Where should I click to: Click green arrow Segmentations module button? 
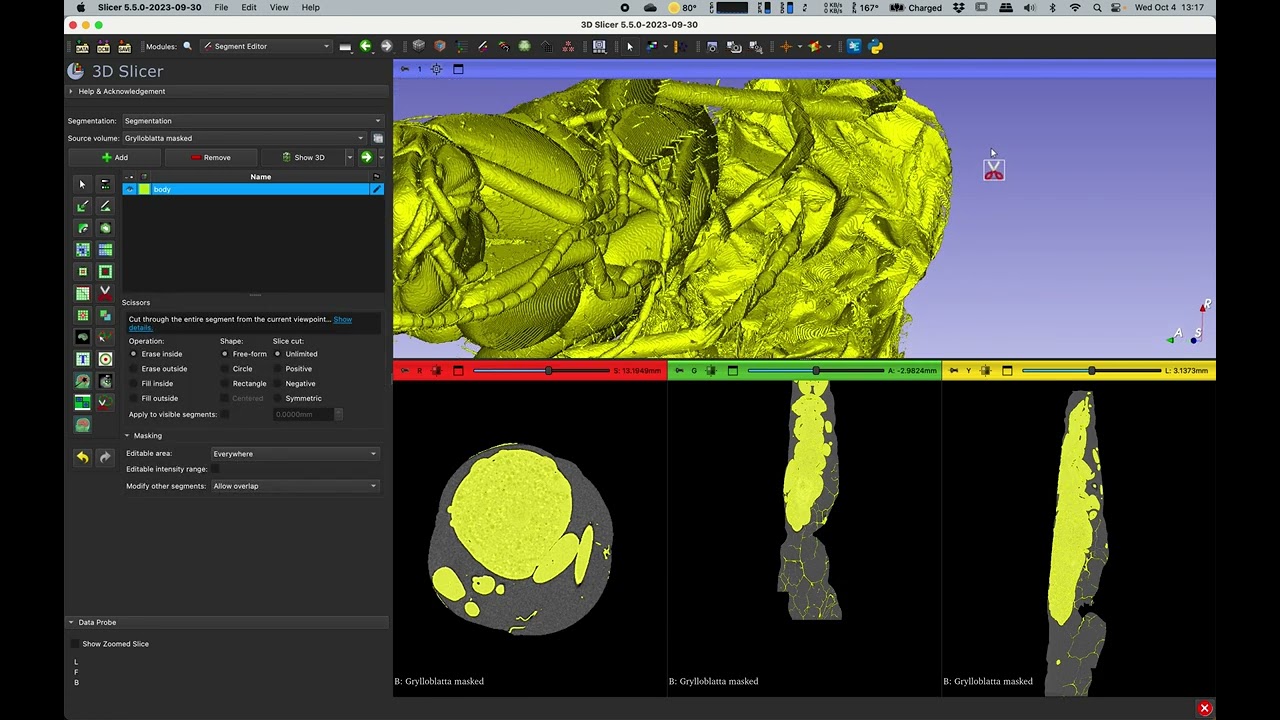coord(366,157)
